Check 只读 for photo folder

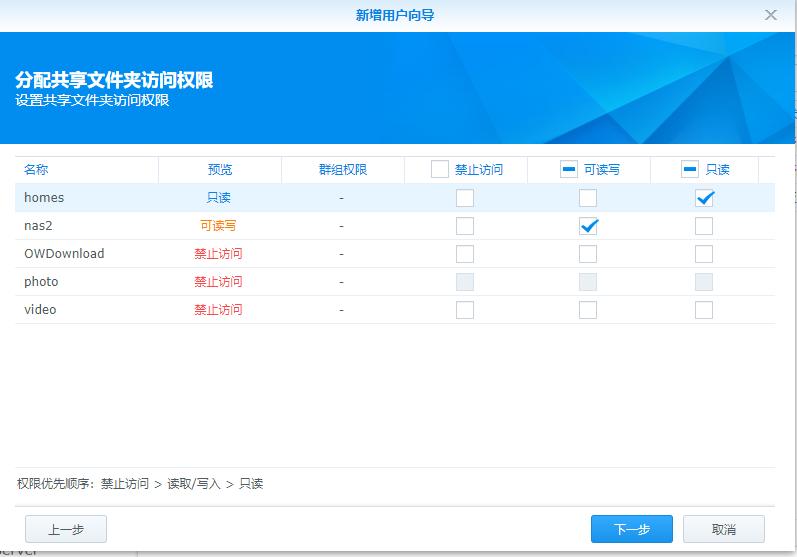coord(704,282)
